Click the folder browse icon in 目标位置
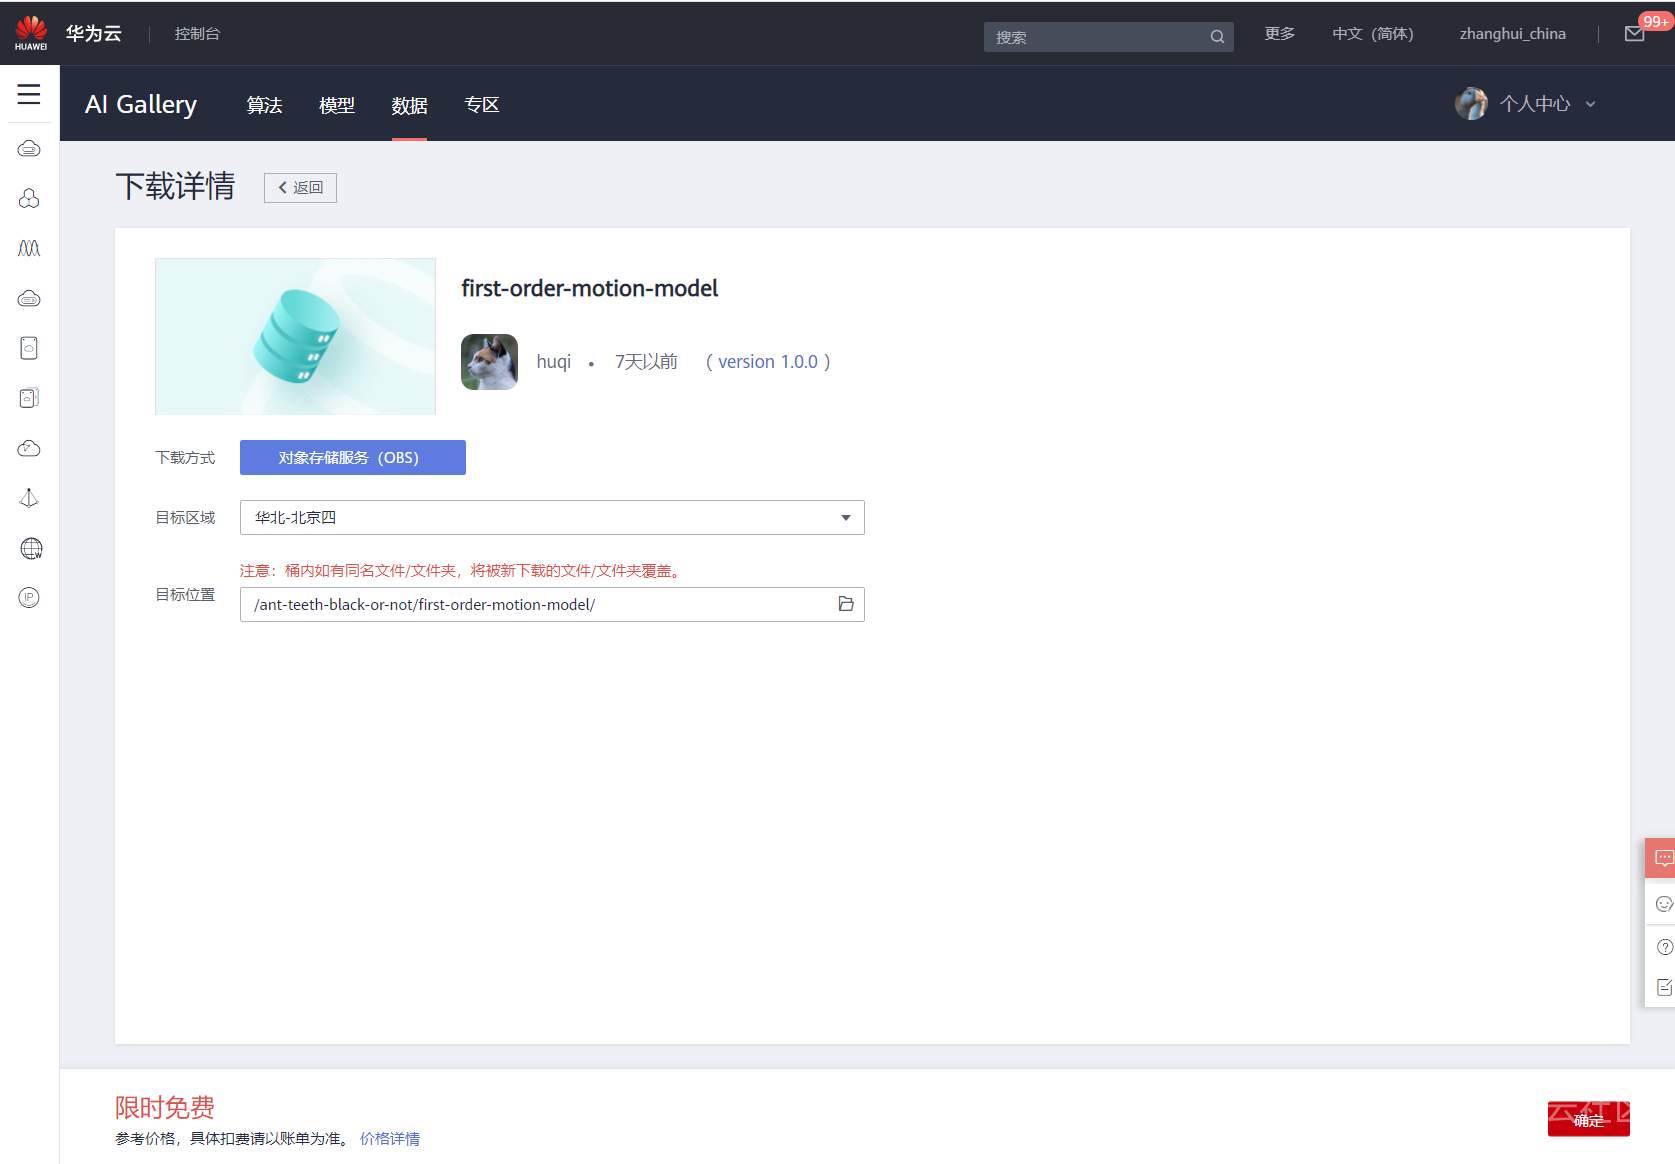Screen dimensions: 1675x1164 tap(846, 604)
